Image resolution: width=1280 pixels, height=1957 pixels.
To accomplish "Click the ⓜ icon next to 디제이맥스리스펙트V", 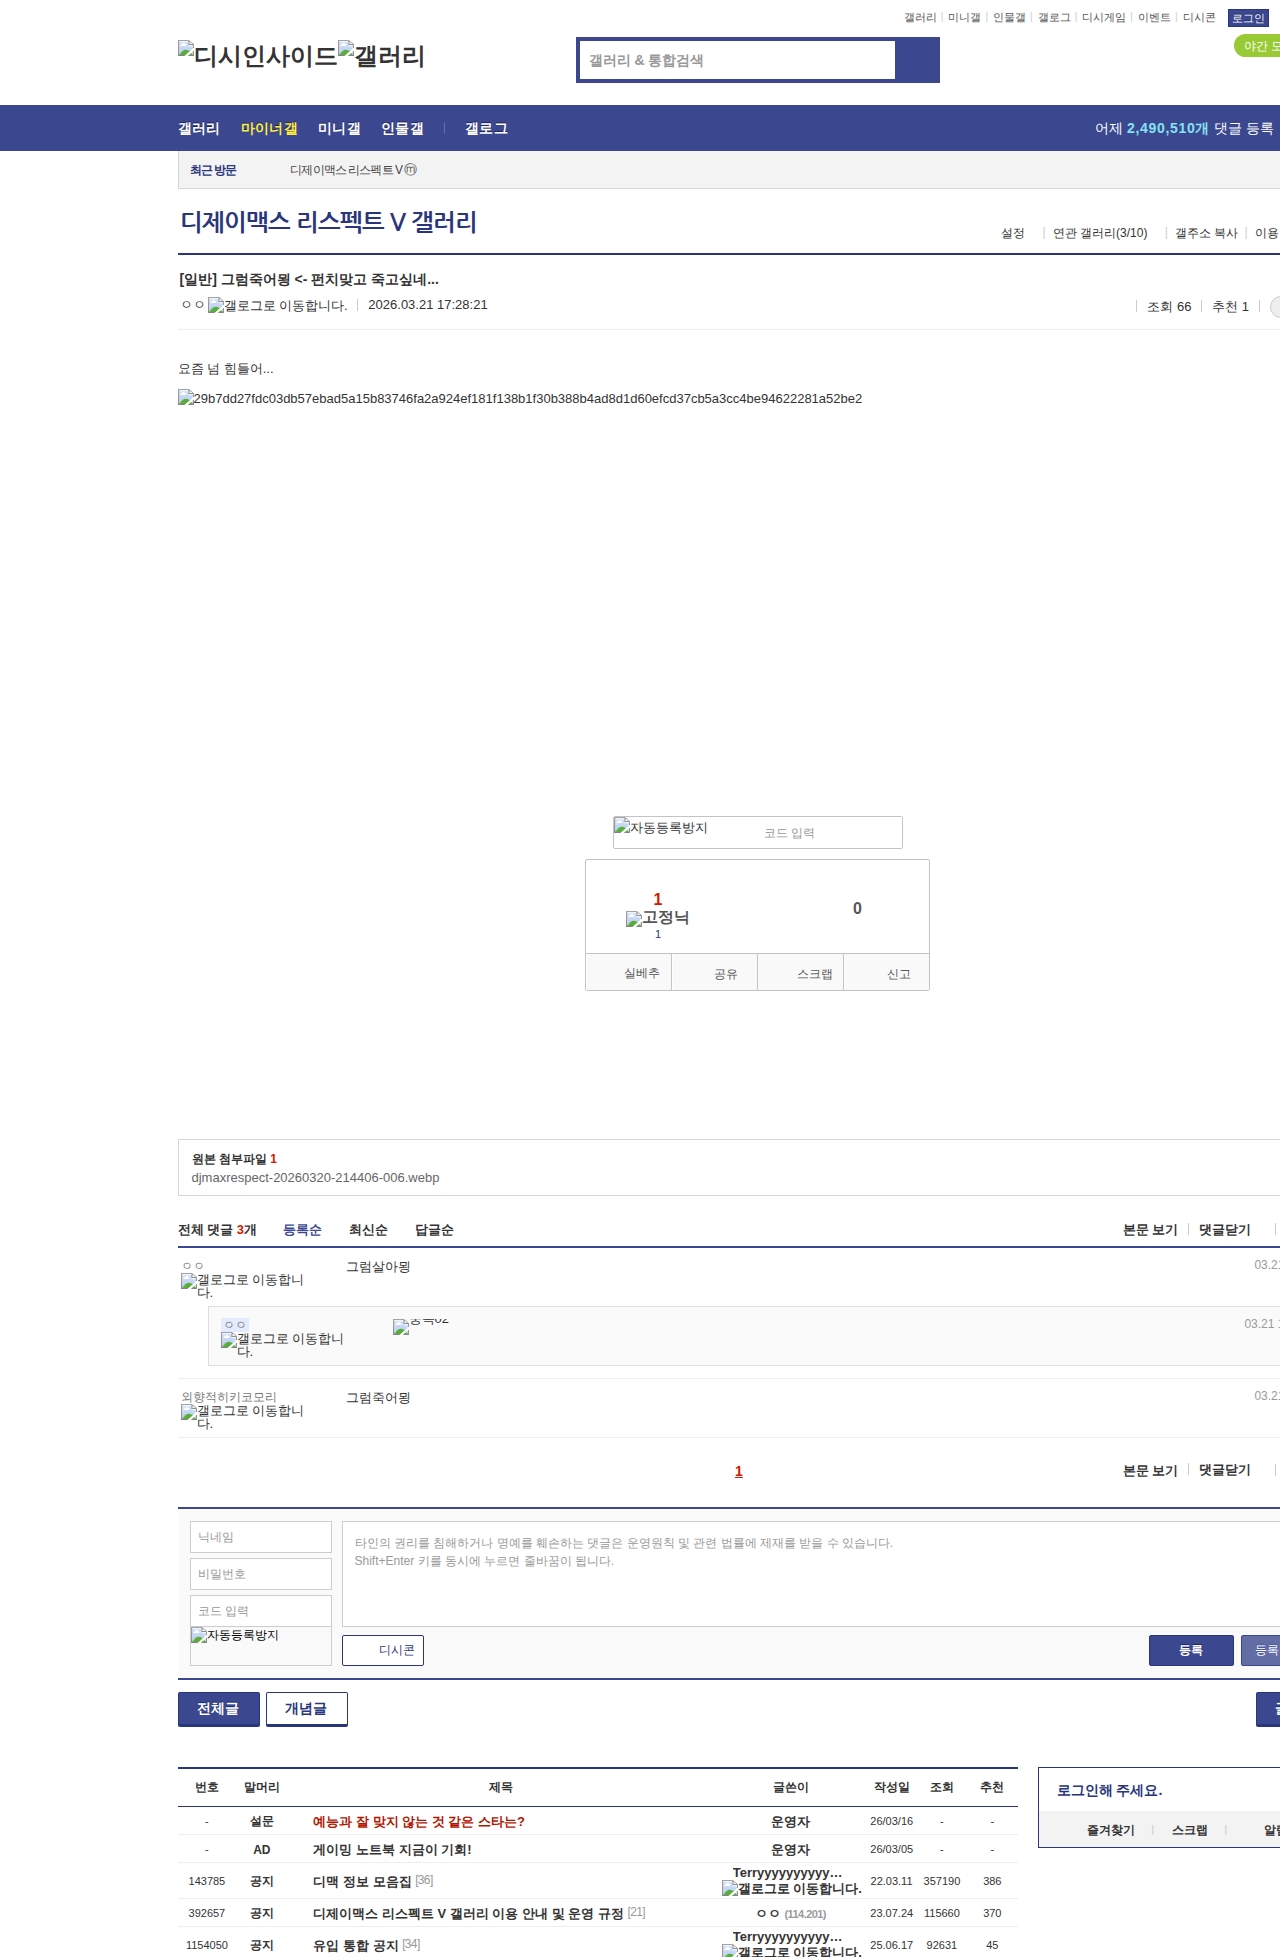I will pyautogui.click(x=411, y=170).
